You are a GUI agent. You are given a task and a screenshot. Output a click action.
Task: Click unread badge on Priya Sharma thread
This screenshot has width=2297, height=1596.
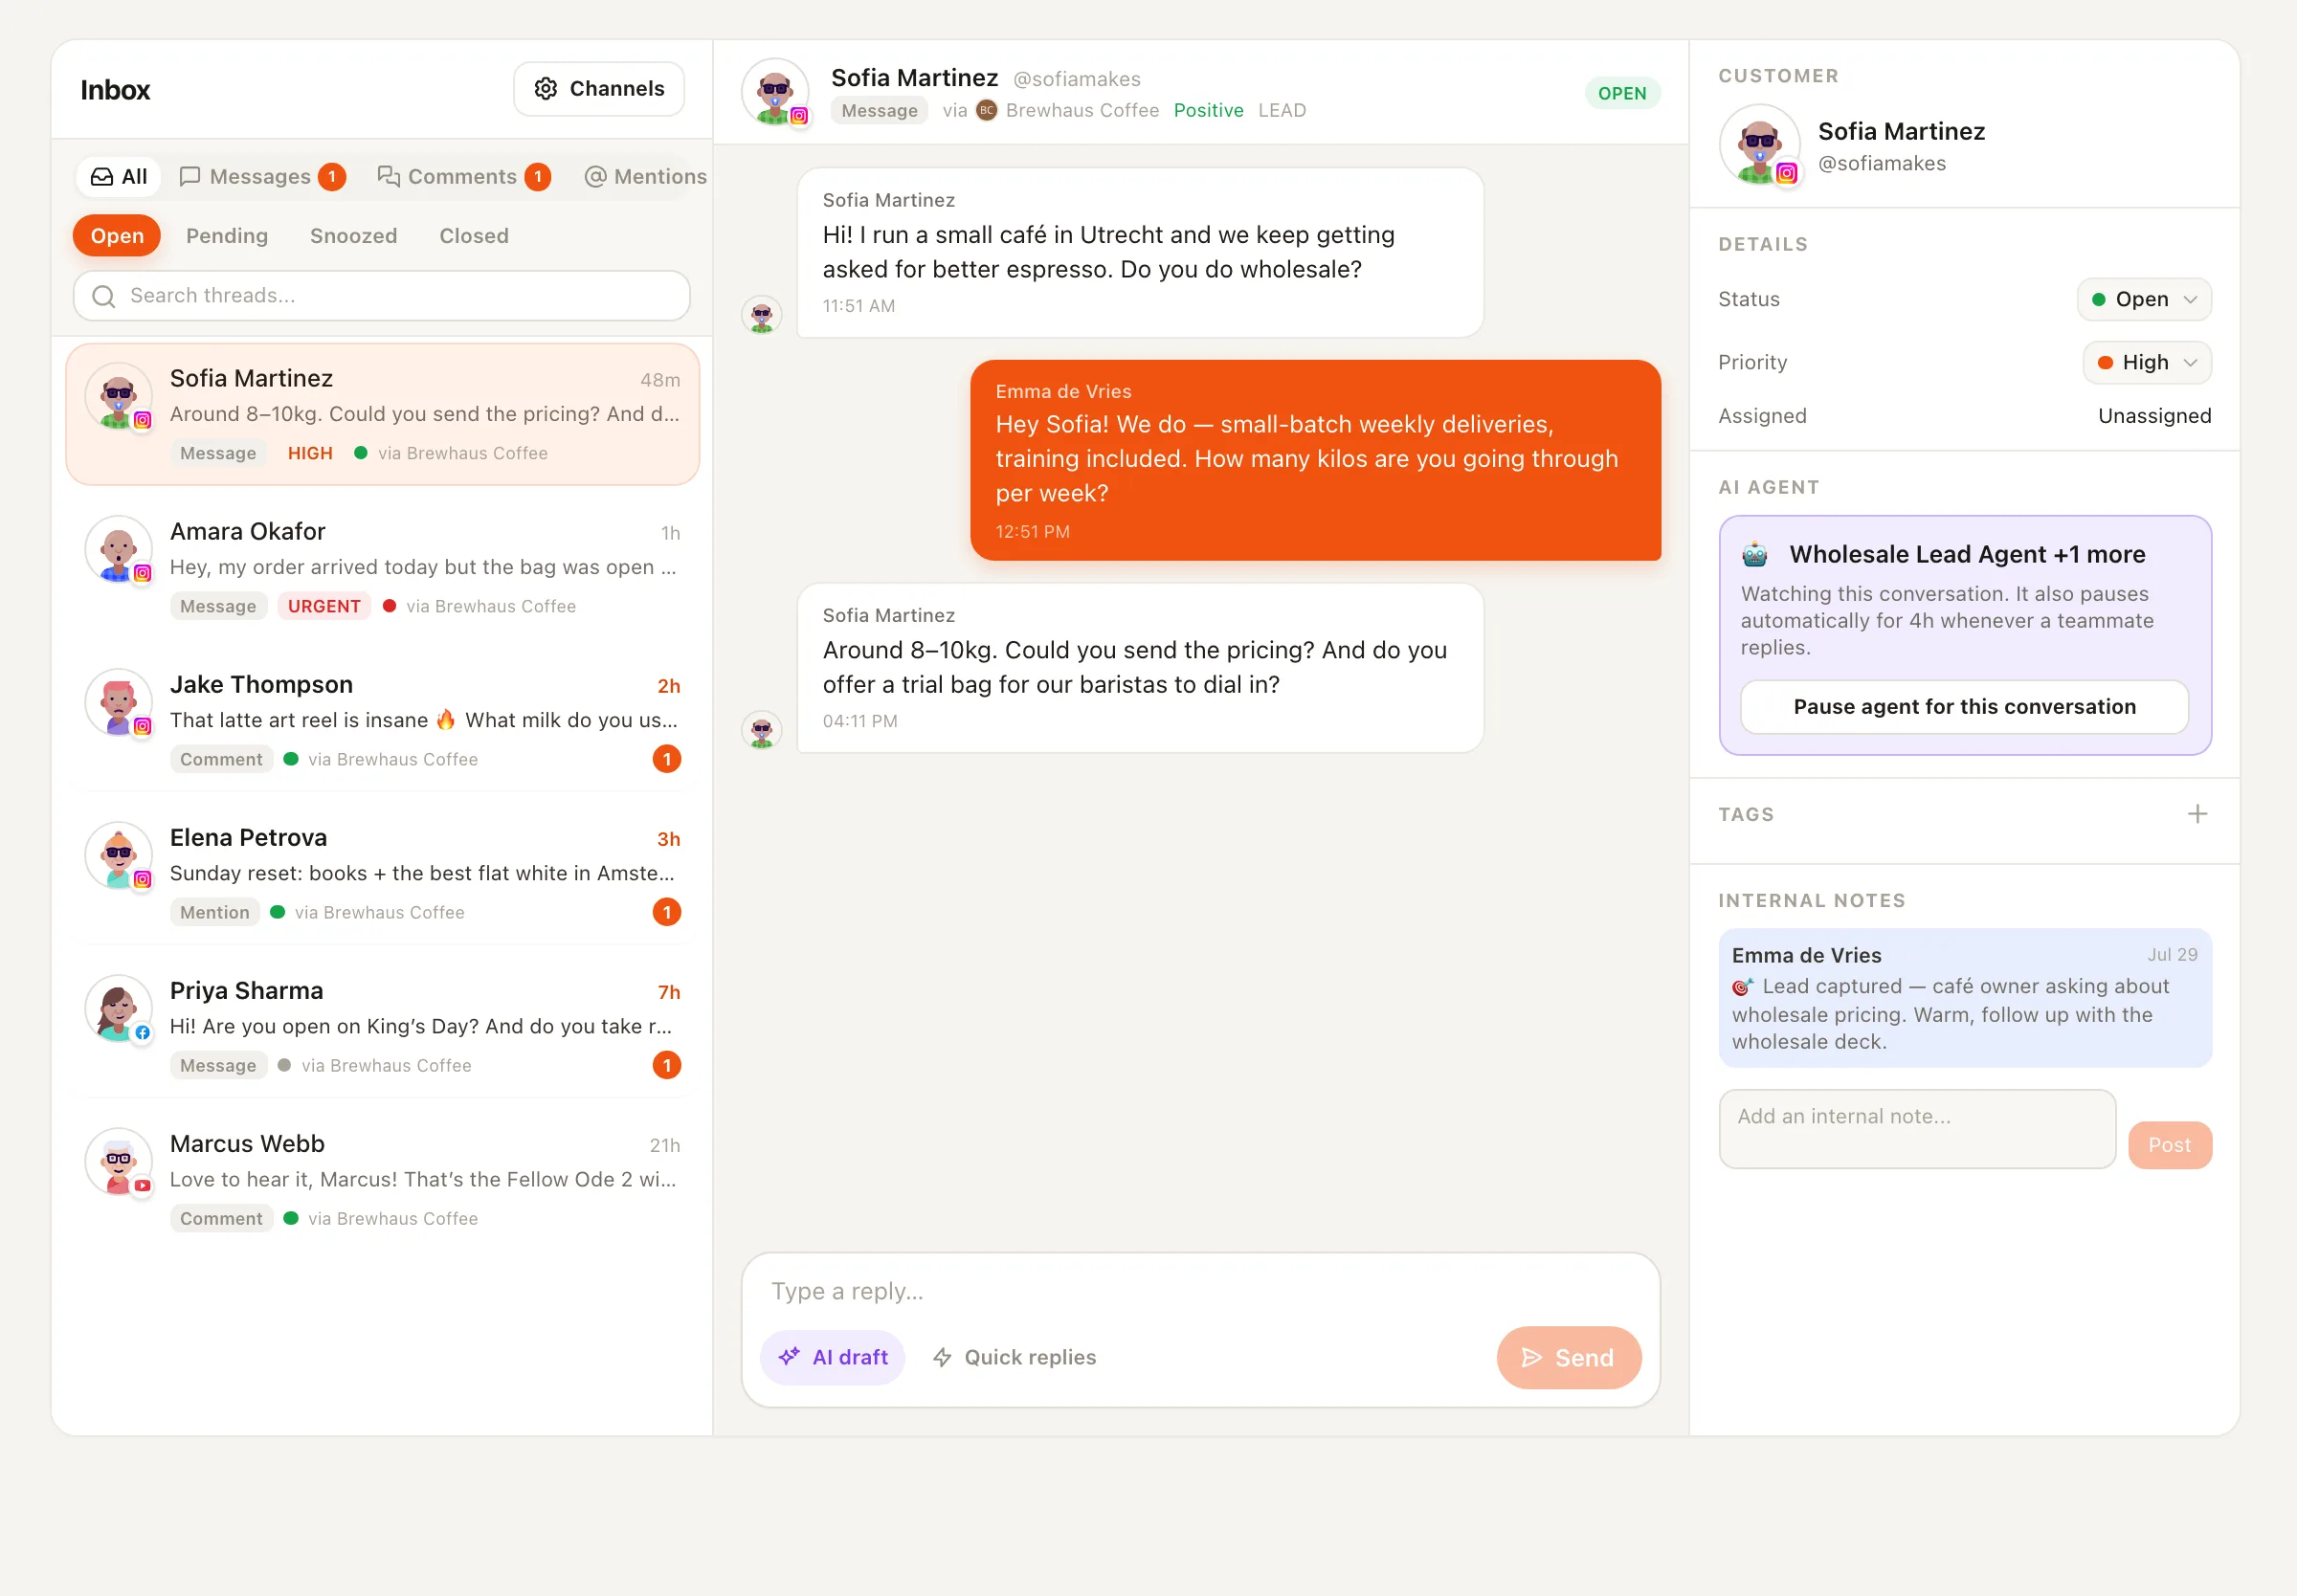point(667,1065)
